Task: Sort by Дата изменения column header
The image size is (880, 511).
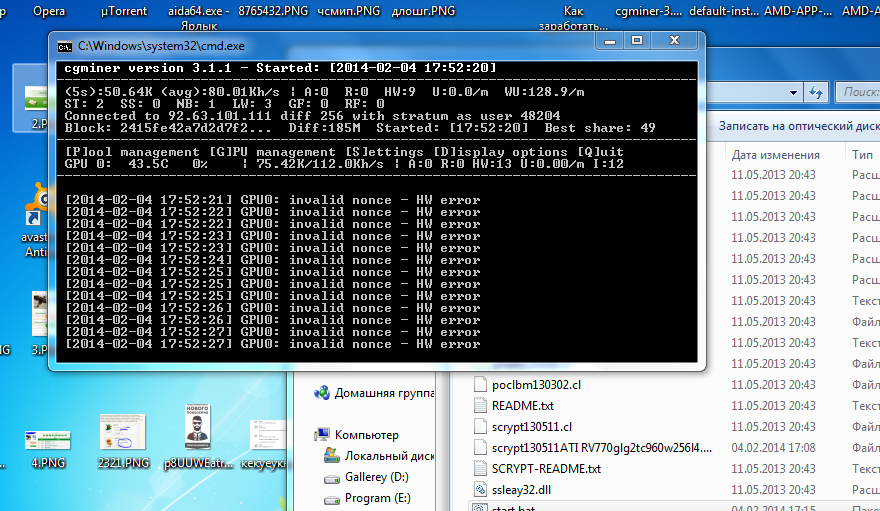Action: pos(775,155)
